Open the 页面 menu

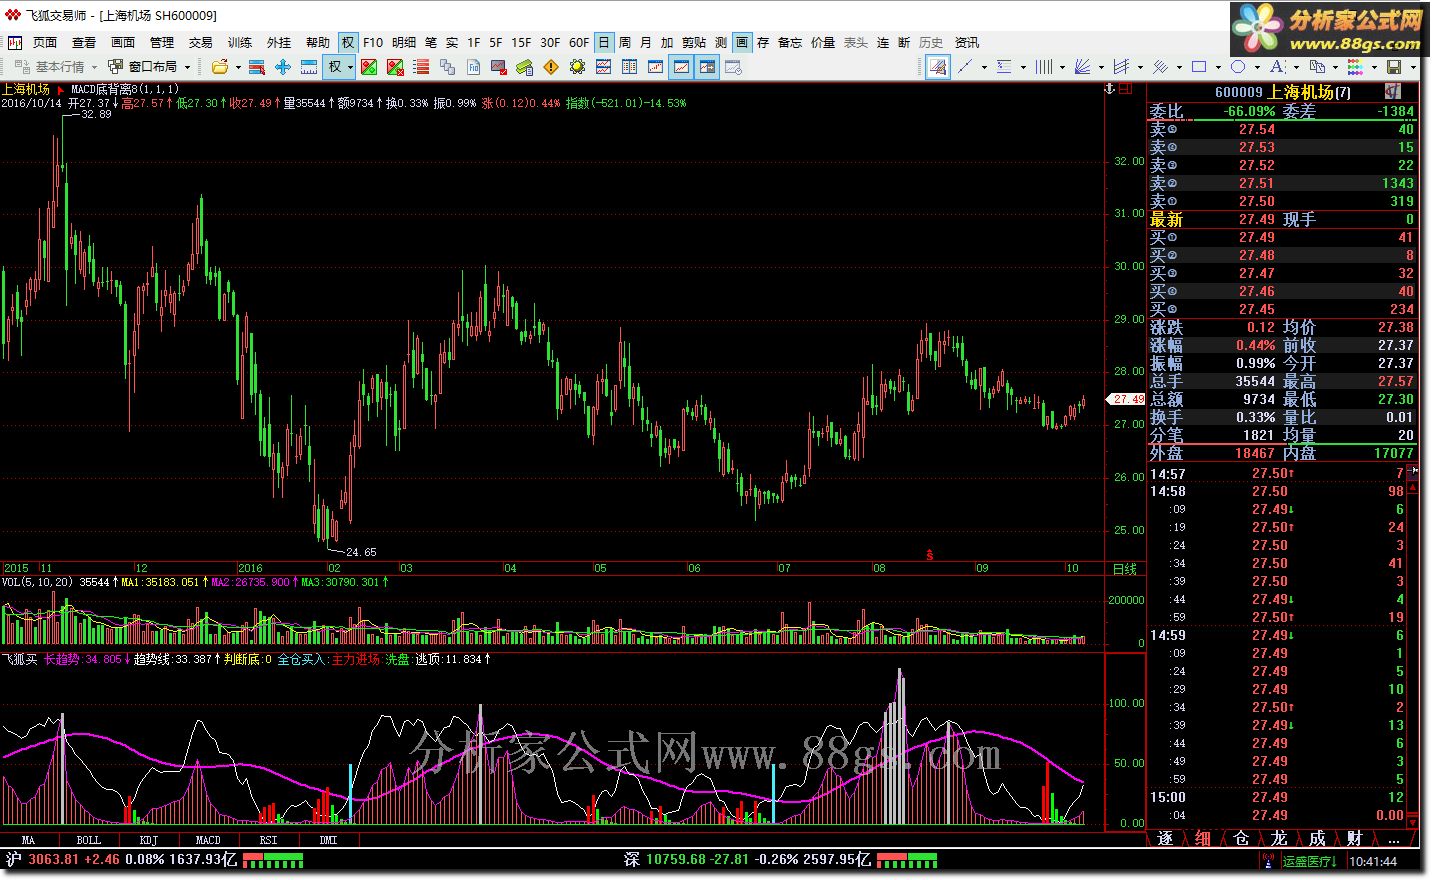pos(45,42)
